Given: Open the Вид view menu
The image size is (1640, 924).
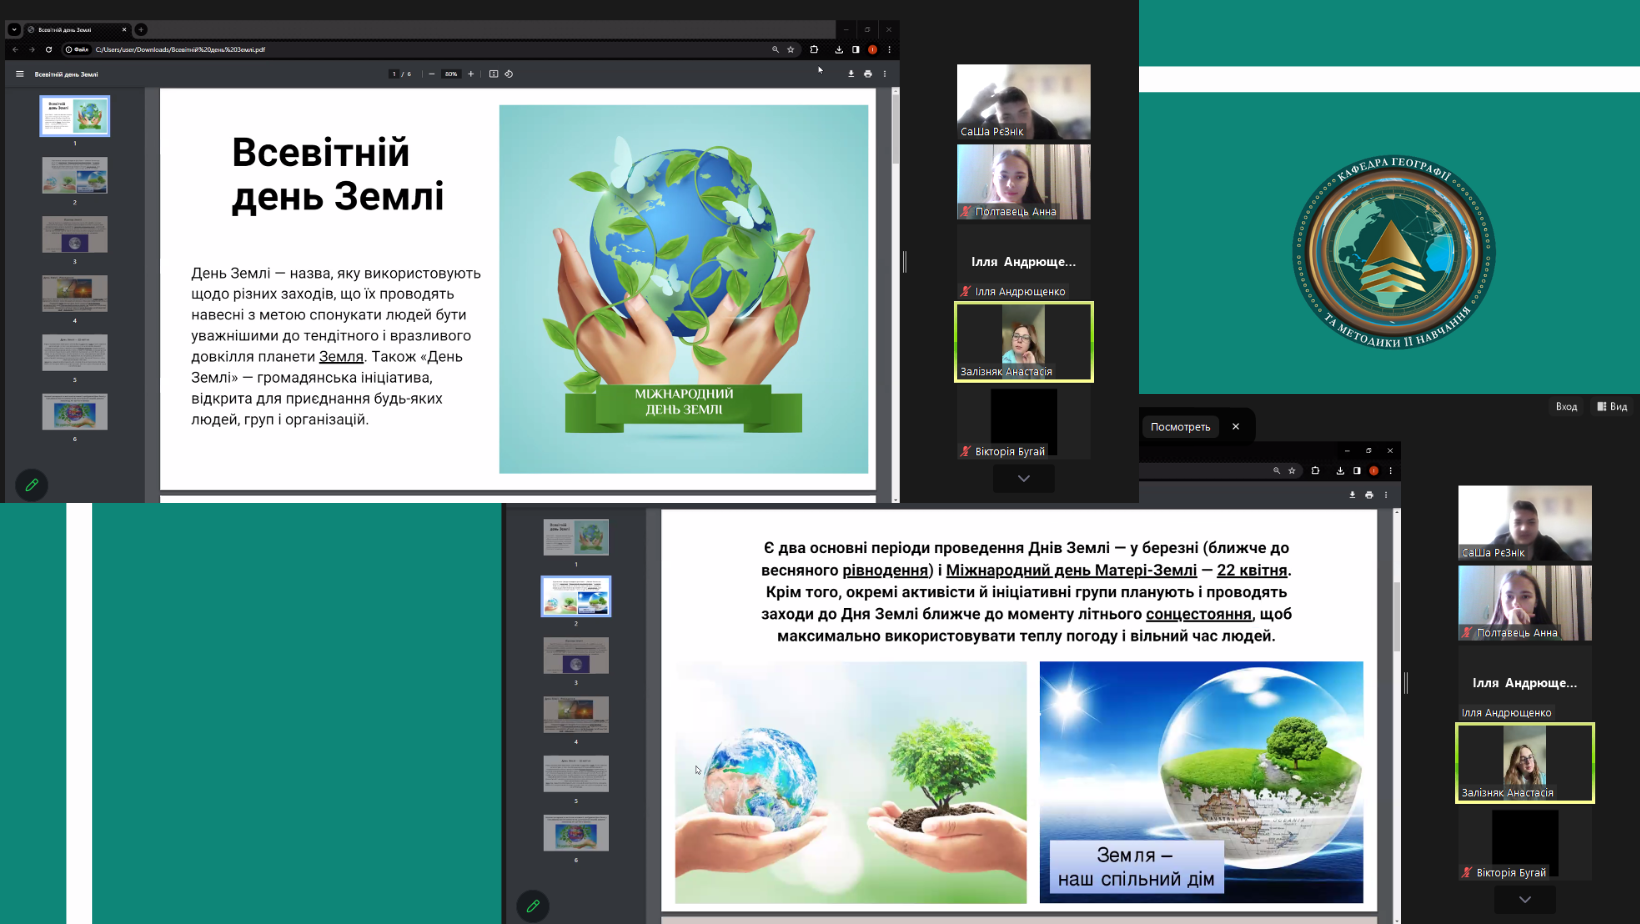Looking at the screenshot, I should (x=1612, y=407).
